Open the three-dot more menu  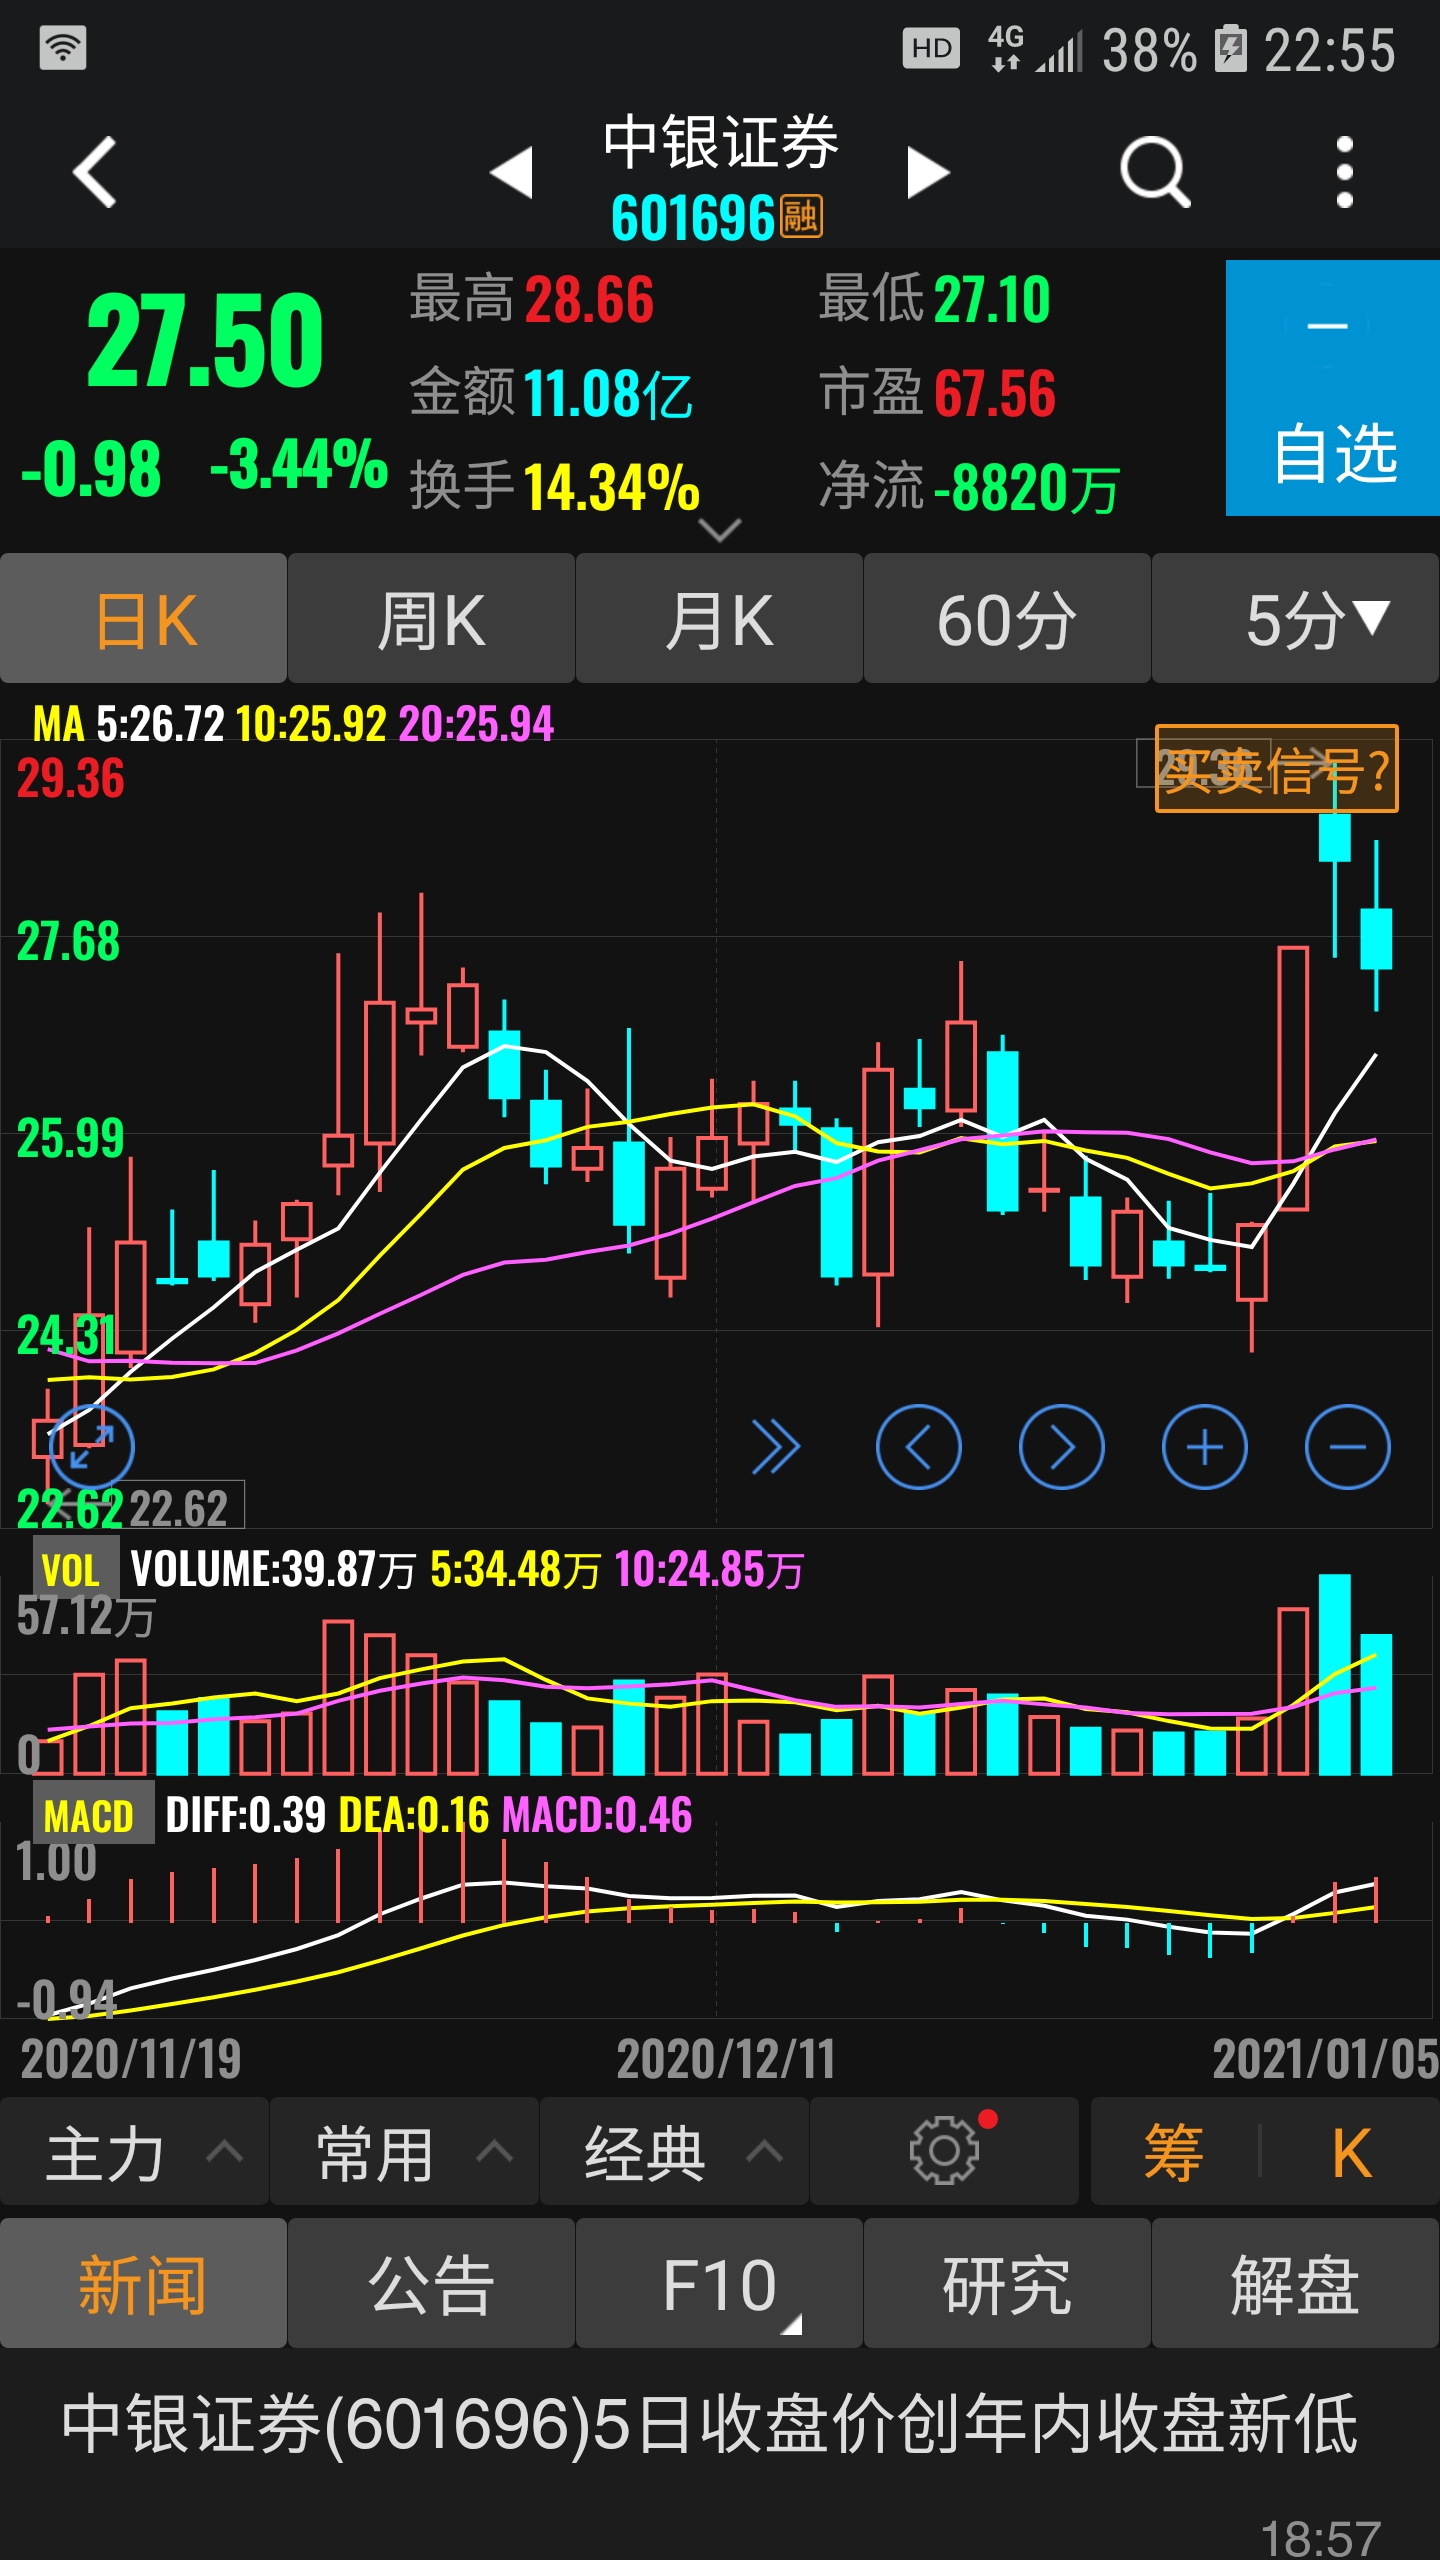tap(1345, 172)
